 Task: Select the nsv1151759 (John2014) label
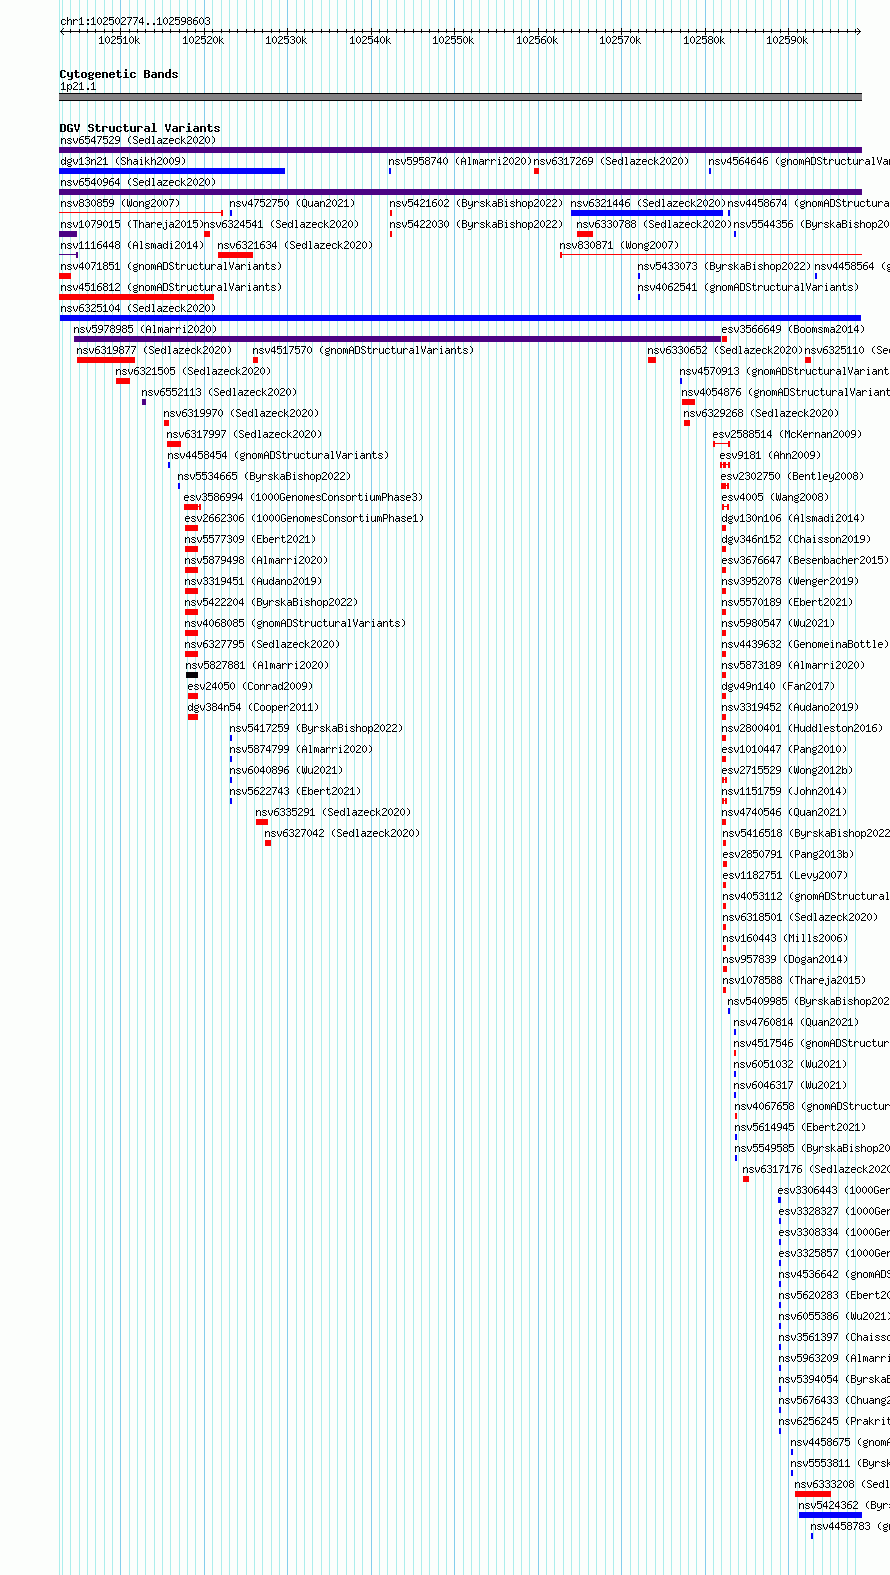coord(785,791)
